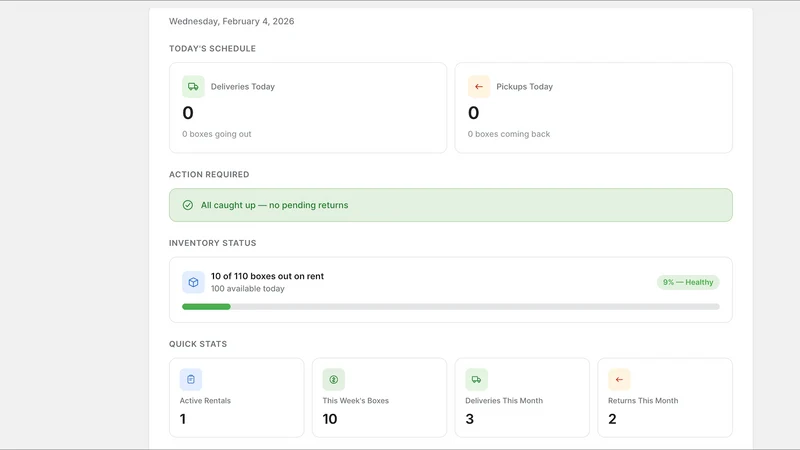Click the 'TODAY'S SCHEDULE' heading
The width and height of the screenshot is (800, 450).
(213, 48)
